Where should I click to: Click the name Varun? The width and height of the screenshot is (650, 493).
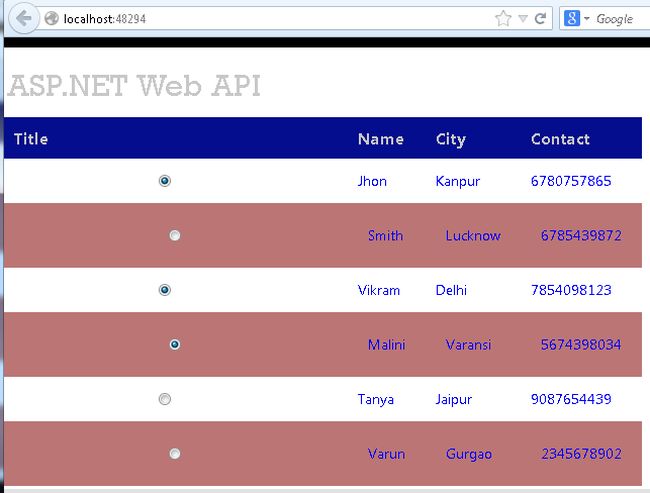pyautogui.click(x=386, y=454)
